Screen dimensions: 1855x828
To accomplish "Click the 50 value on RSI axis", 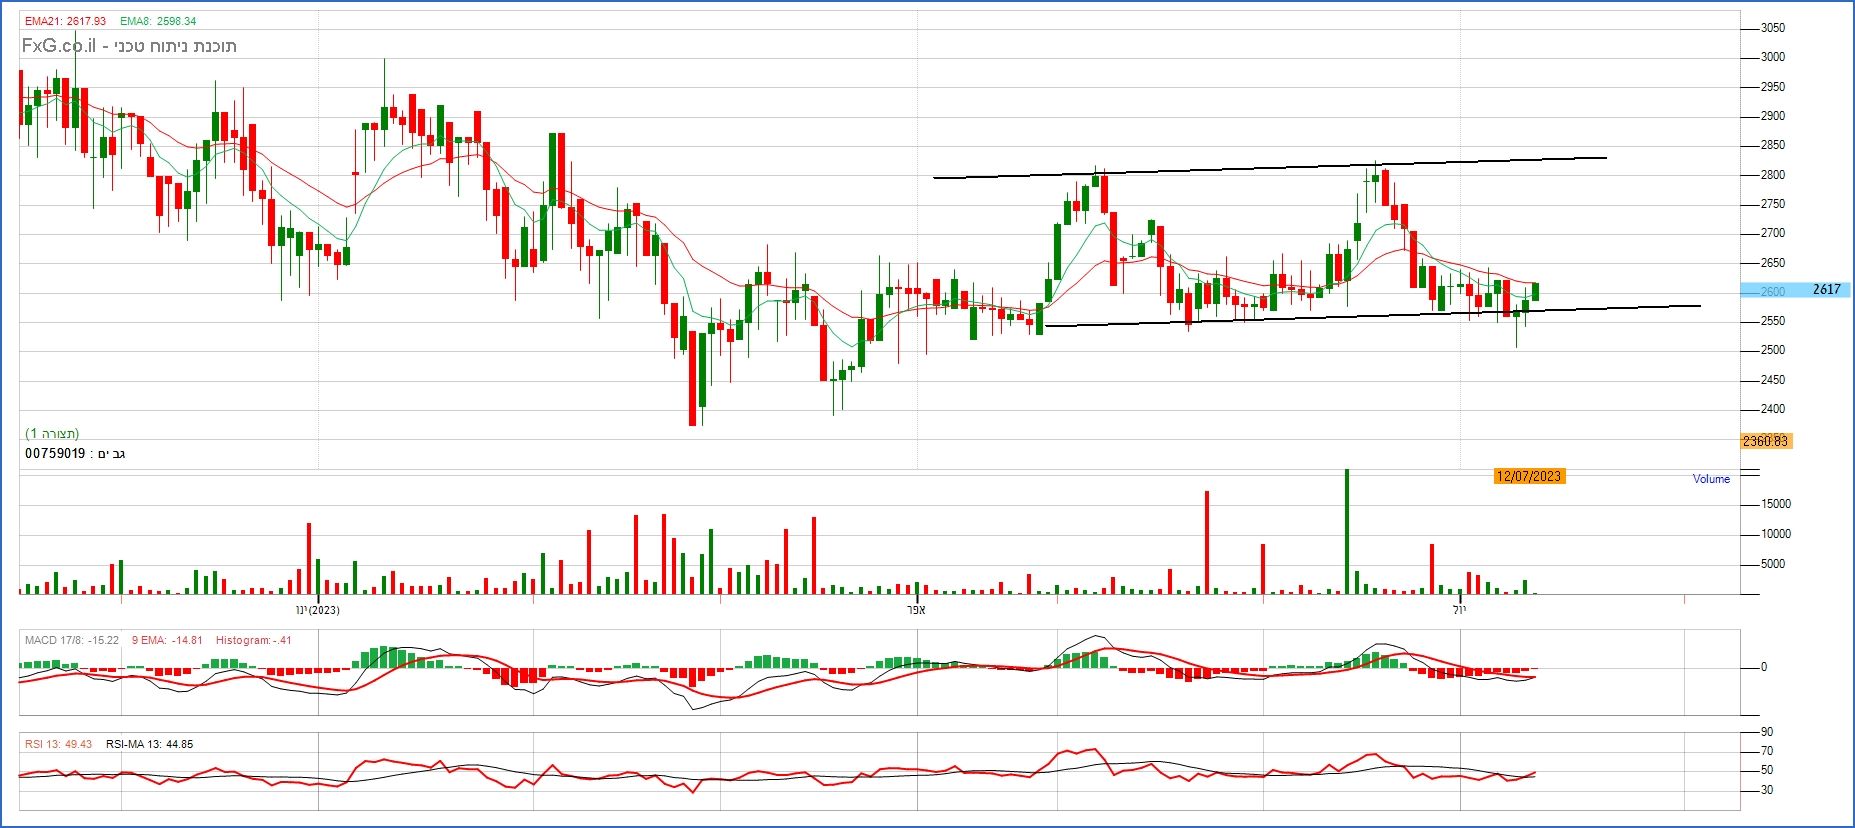I will (x=1767, y=770).
